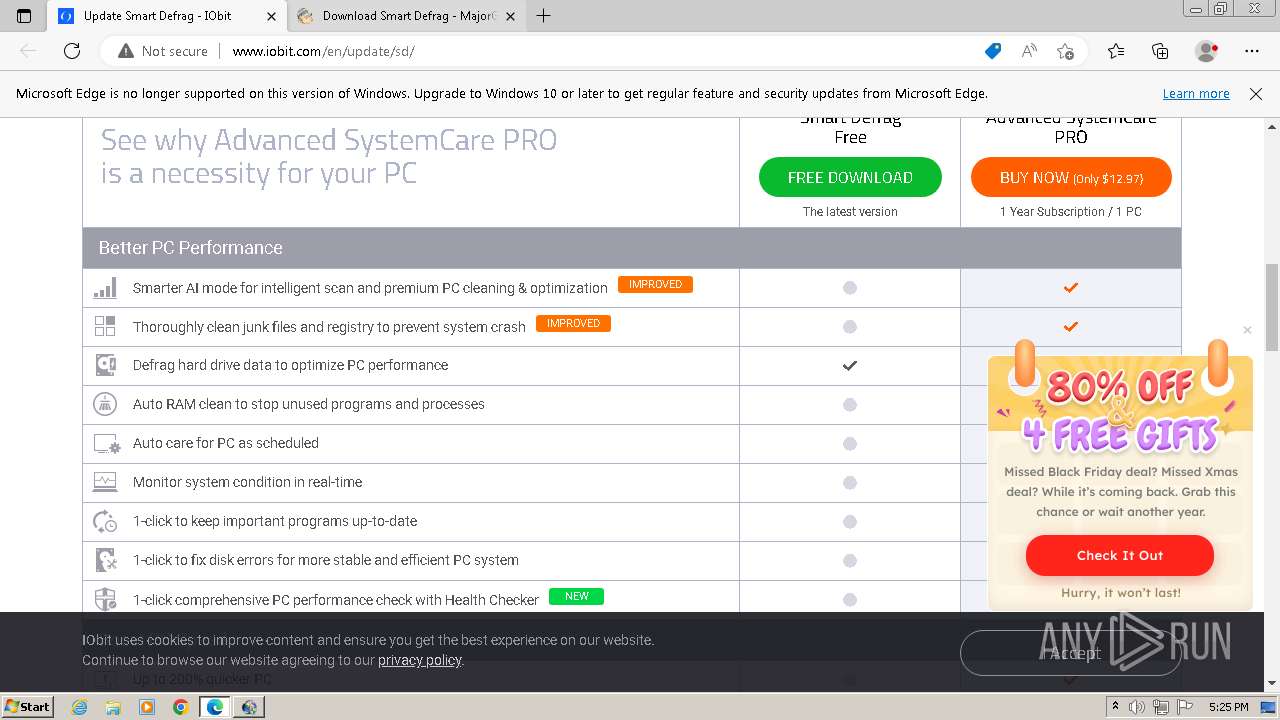Click the NEW badge on Health Checker row
The height and width of the screenshot is (720, 1280).
(x=577, y=597)
